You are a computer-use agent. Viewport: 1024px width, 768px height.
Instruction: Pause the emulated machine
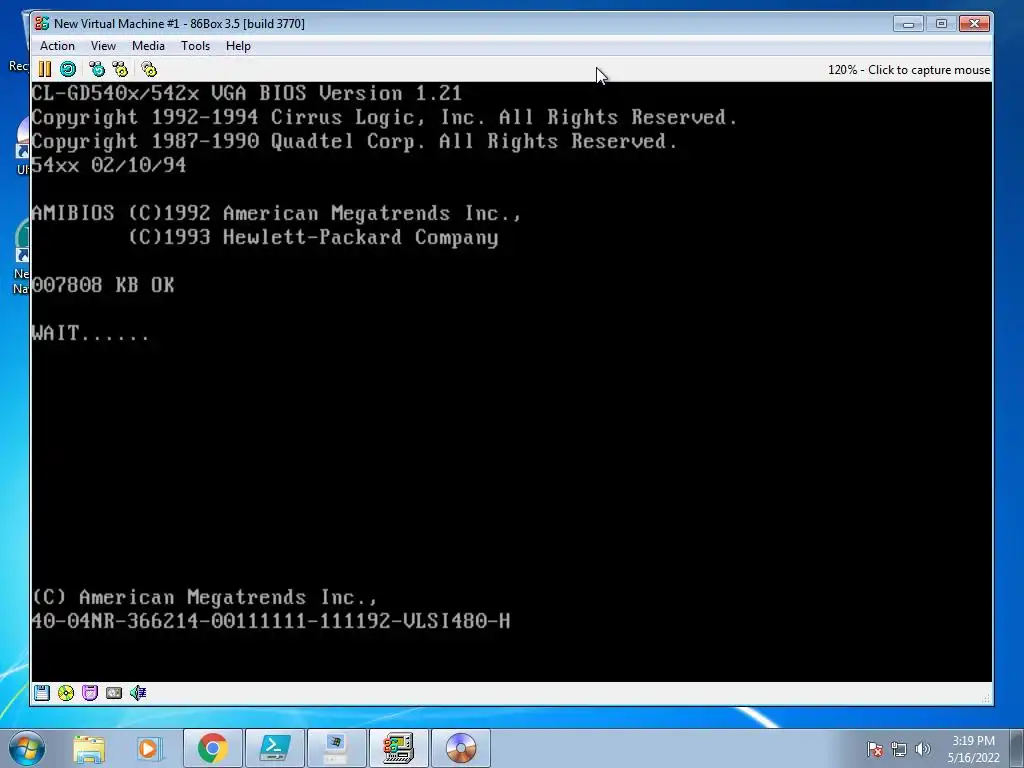44,69
